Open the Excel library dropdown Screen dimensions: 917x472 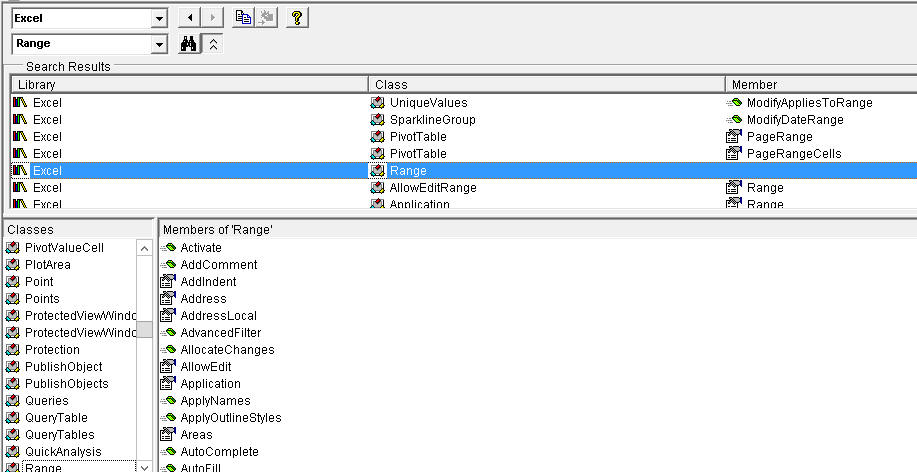[159, 19]
